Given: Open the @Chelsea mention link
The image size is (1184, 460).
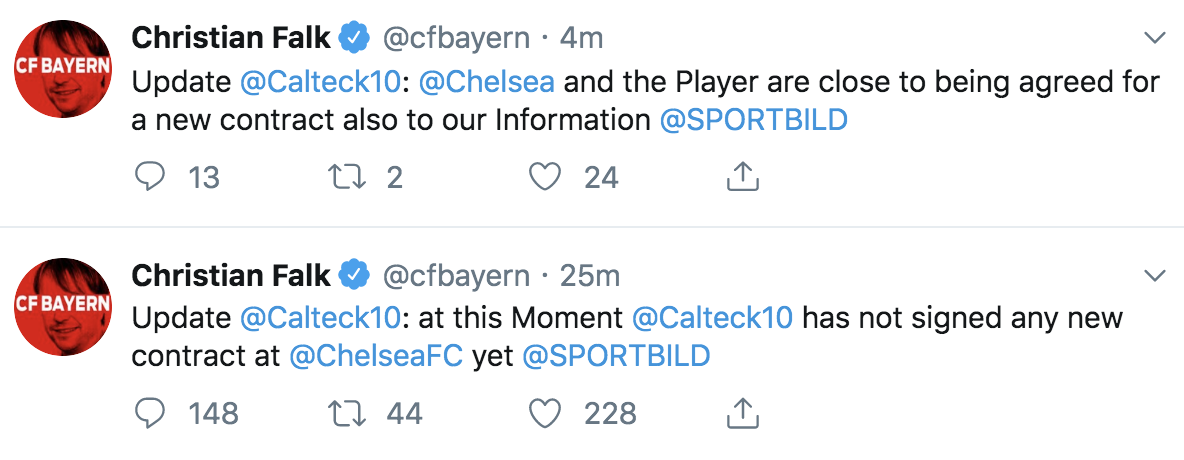Looking at the screenshot, I should [x=486, y=81].
